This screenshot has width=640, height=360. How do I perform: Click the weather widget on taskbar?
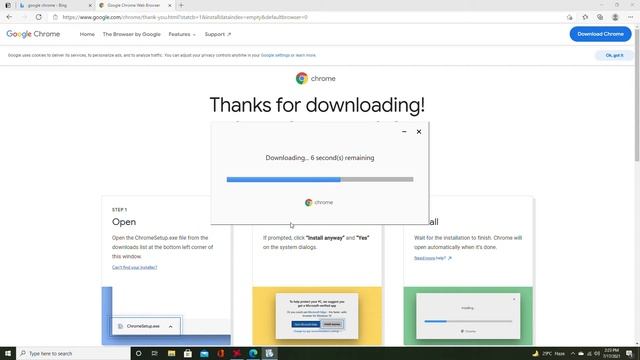[x=549, y=353]
